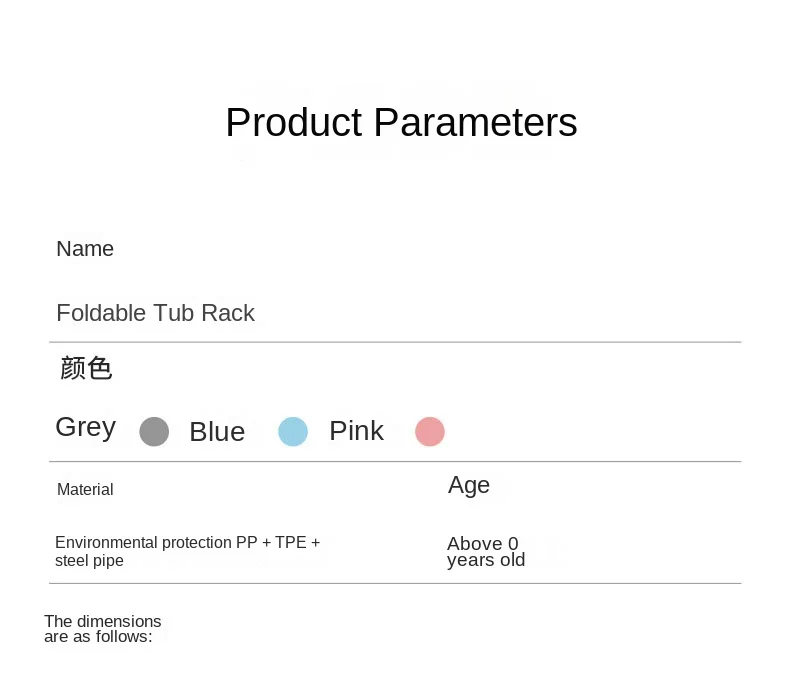Image resolution: width=790 pixels, height=674 pixels.
Task: Select the Name label
Action: (x=85, y=249)
